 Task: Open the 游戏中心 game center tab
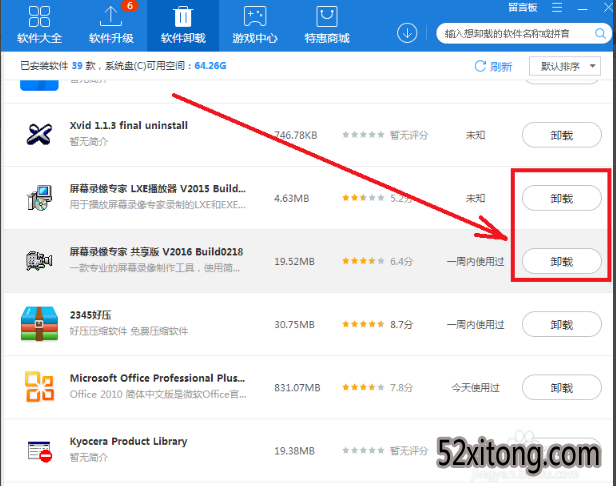point(255,26)
